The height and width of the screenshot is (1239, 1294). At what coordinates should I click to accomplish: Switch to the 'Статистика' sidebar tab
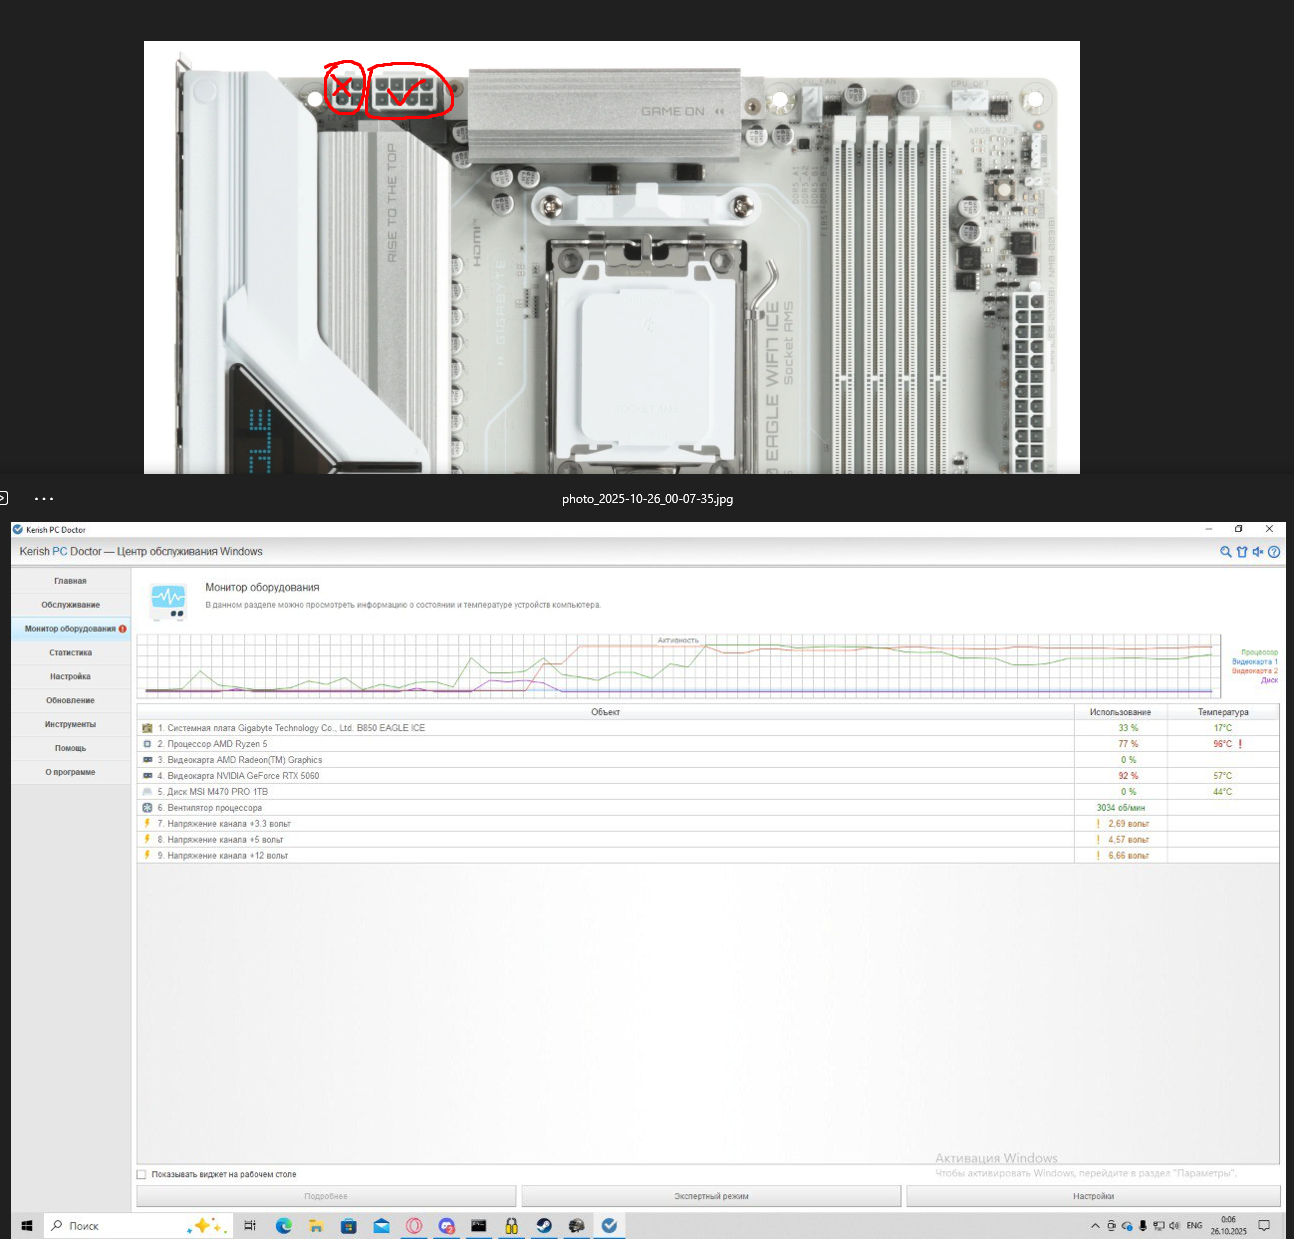click(70, 653)
